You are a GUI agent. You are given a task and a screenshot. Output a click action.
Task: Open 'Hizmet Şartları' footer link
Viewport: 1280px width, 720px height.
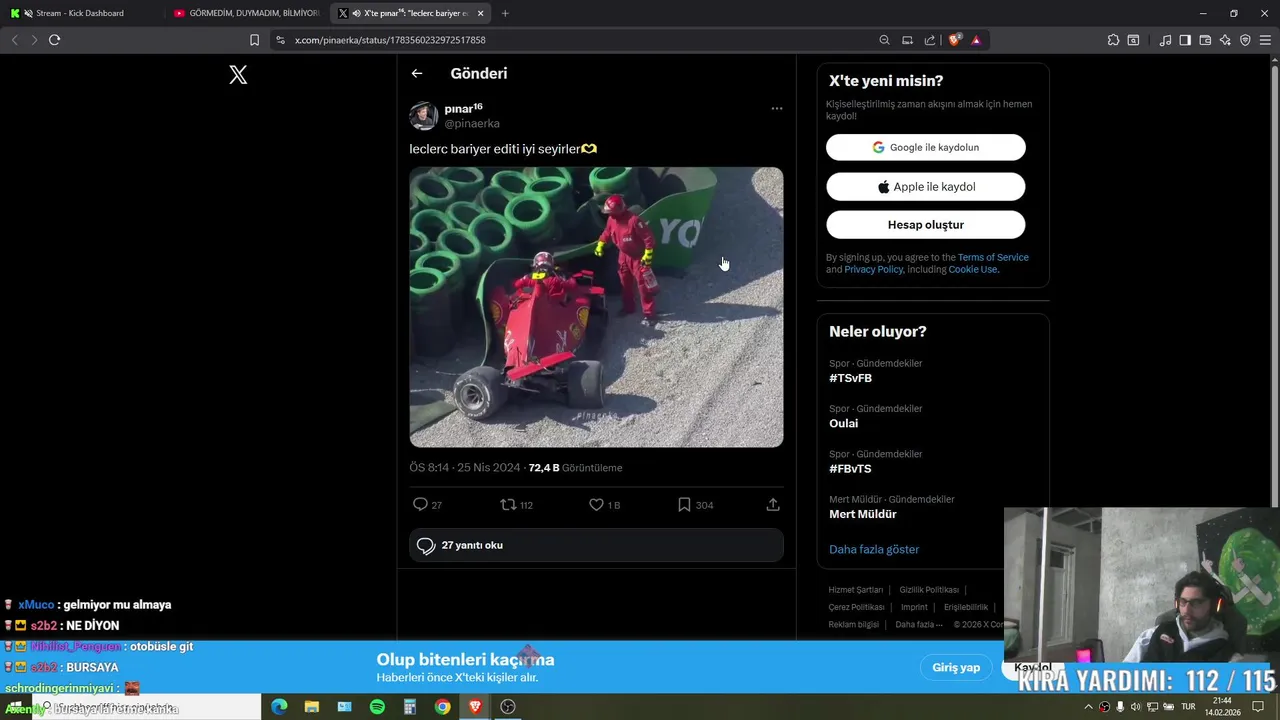point(855,590)
